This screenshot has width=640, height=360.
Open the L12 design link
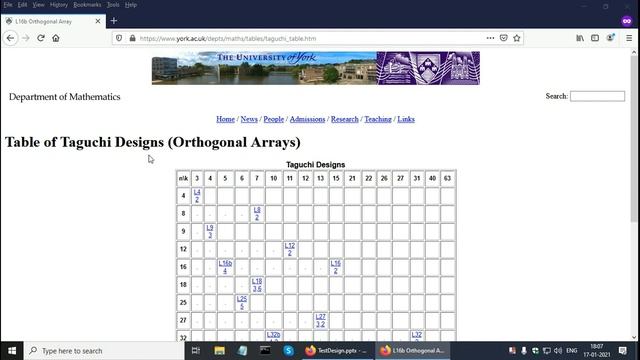290,249
